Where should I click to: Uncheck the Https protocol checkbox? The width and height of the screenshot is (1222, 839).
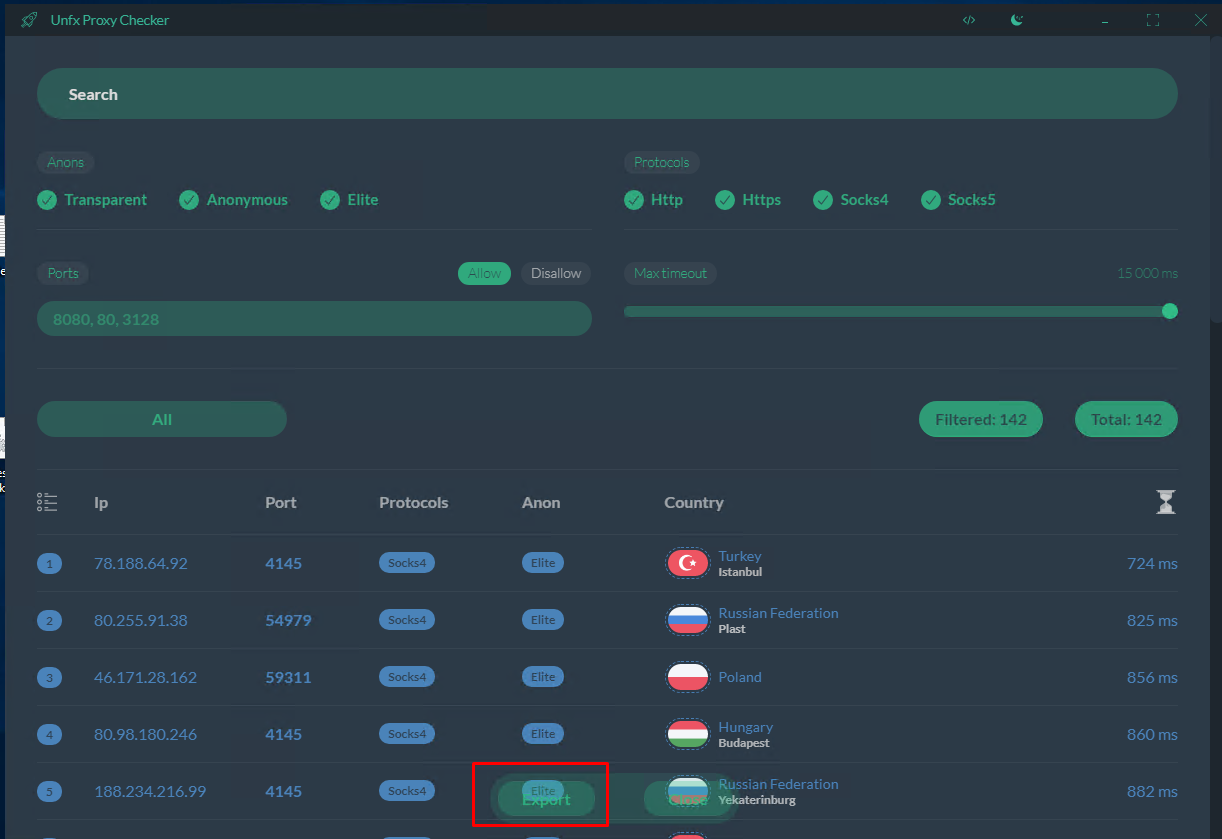tap(725, 200)
